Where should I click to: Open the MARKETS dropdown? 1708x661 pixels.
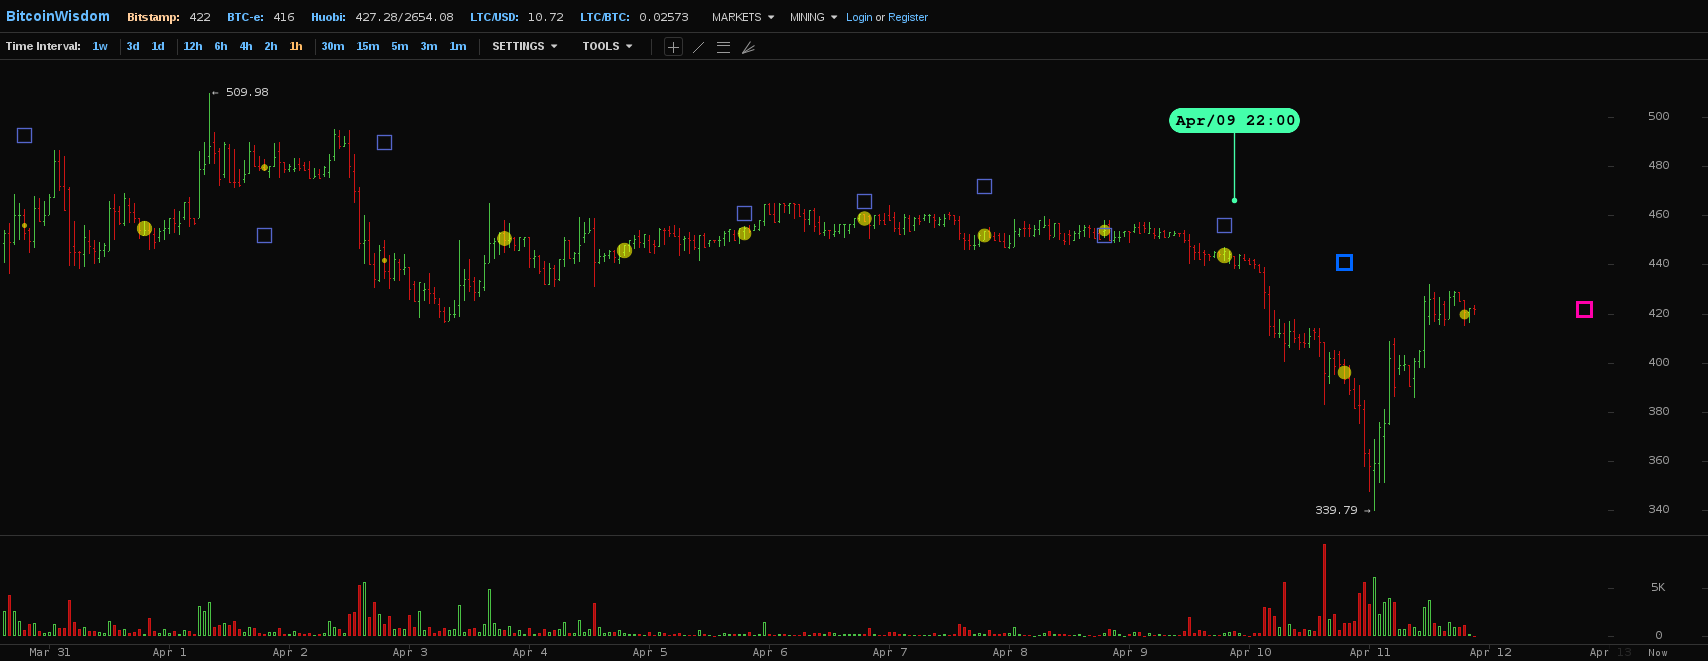(742, 18)
